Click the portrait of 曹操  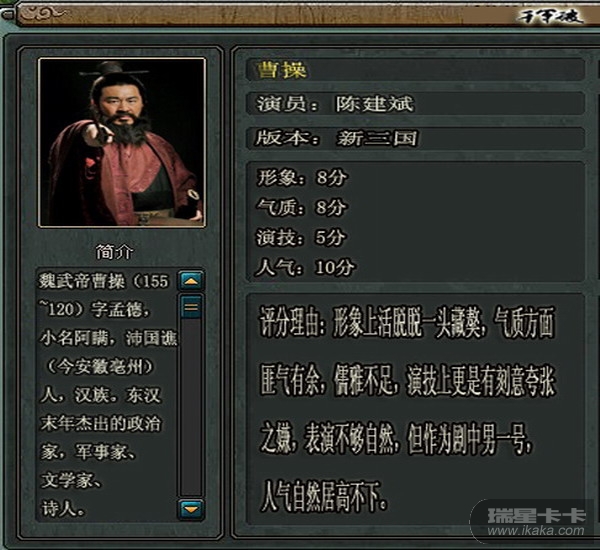click(122, 142)
